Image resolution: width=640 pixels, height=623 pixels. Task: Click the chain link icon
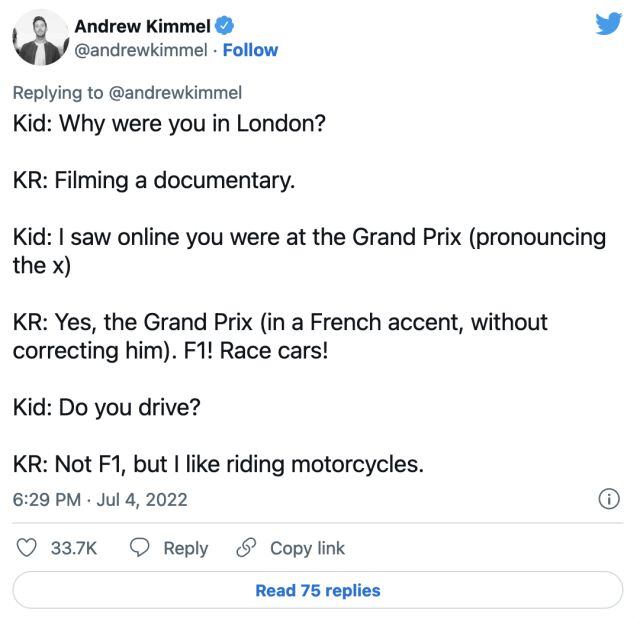pyautogui.click(x=245, y=548)
